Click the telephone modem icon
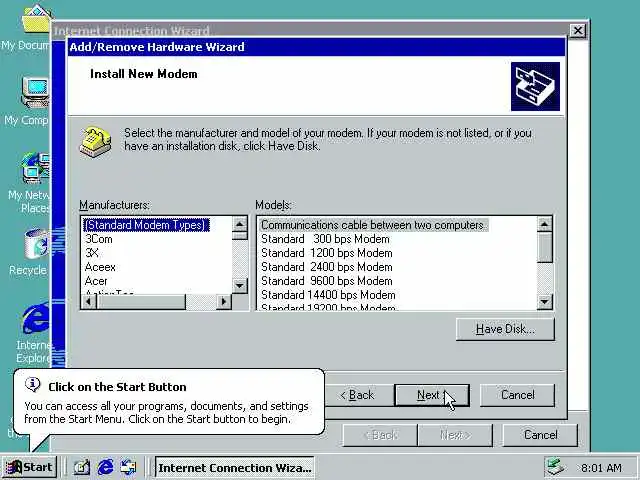 96,142
